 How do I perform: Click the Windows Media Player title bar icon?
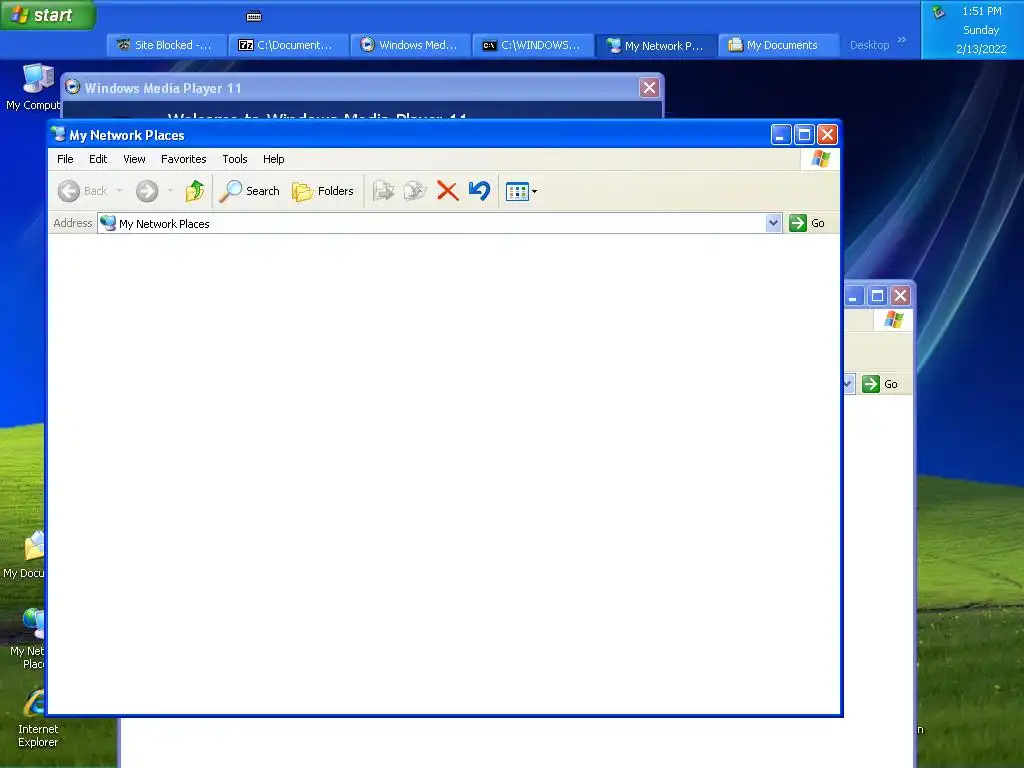coord(72,87)
